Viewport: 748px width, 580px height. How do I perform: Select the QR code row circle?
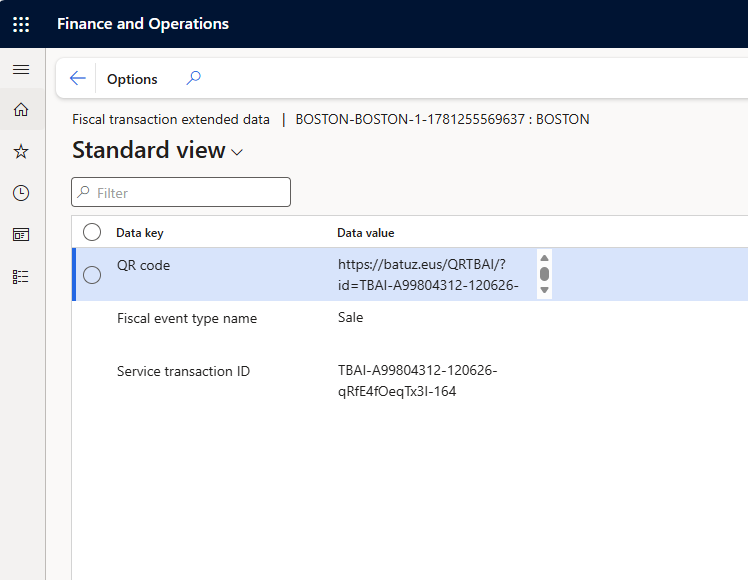click(x=92, y=275)
